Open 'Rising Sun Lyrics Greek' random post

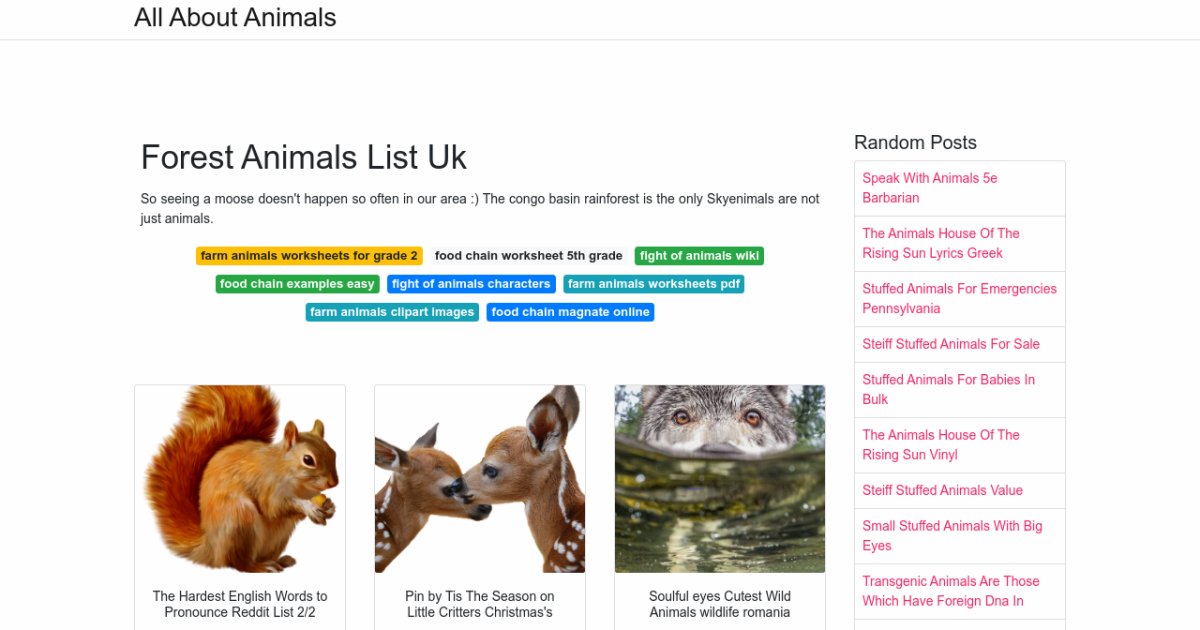coord(941,243)
